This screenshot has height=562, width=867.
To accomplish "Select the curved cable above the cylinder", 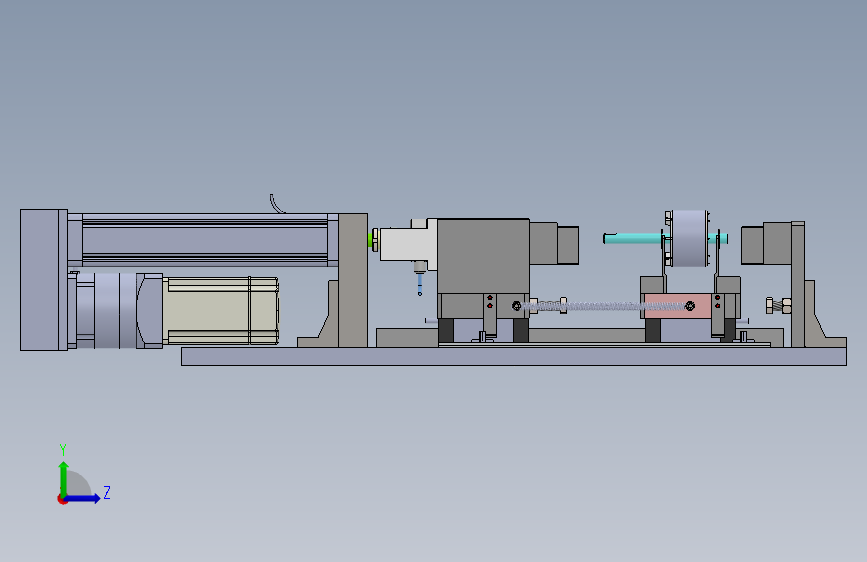I will pyautogui.click(x=276, y=204).
